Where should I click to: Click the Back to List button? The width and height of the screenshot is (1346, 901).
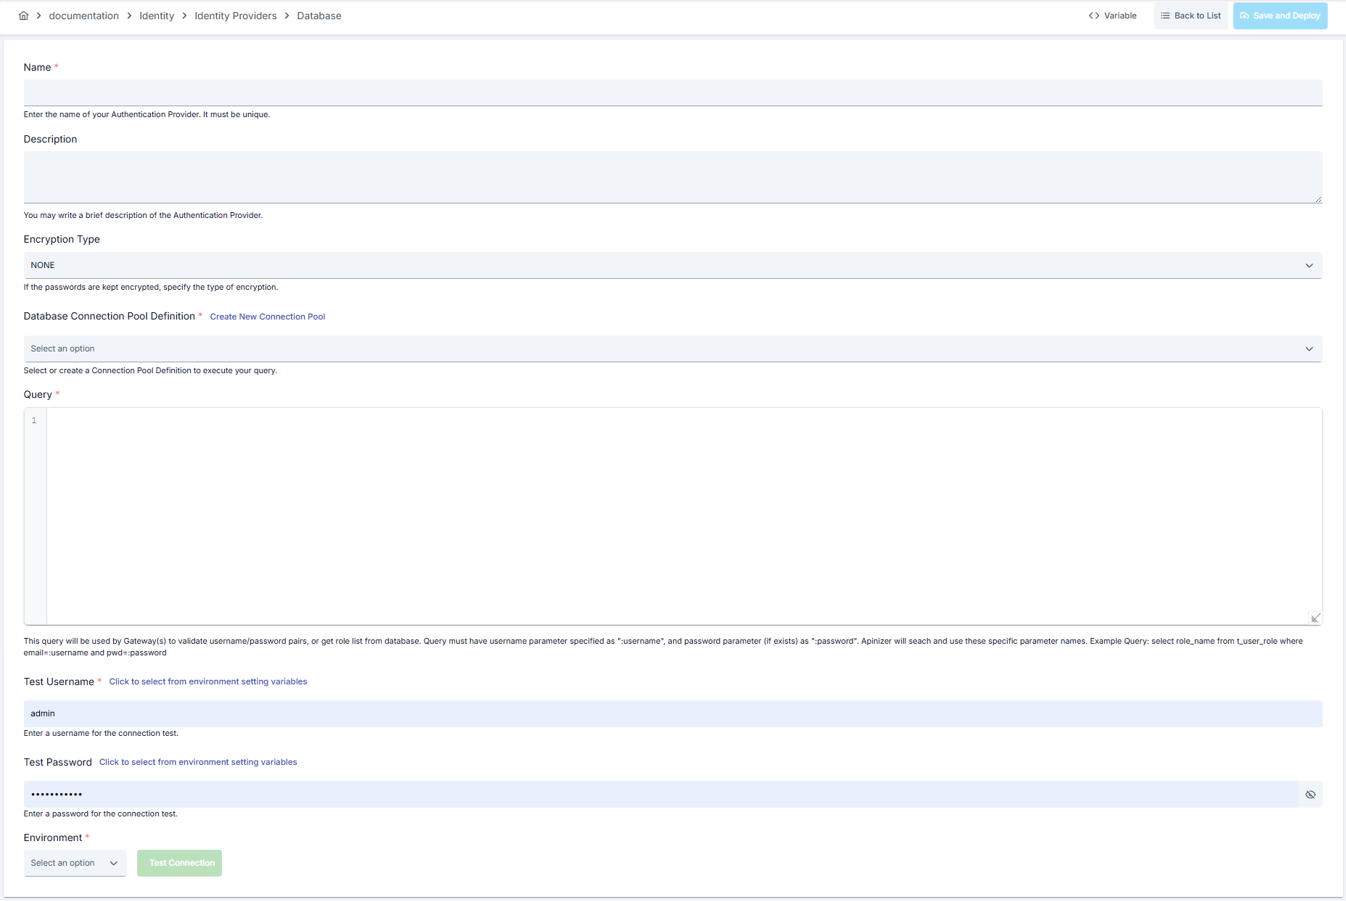point(1190,16)
